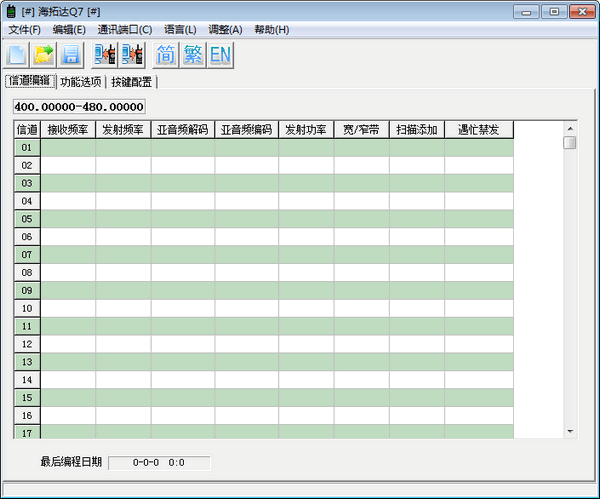Click the scroll down arrow of channel list
The height and width of the screenshot is (499, 600).
click(570, 431)
